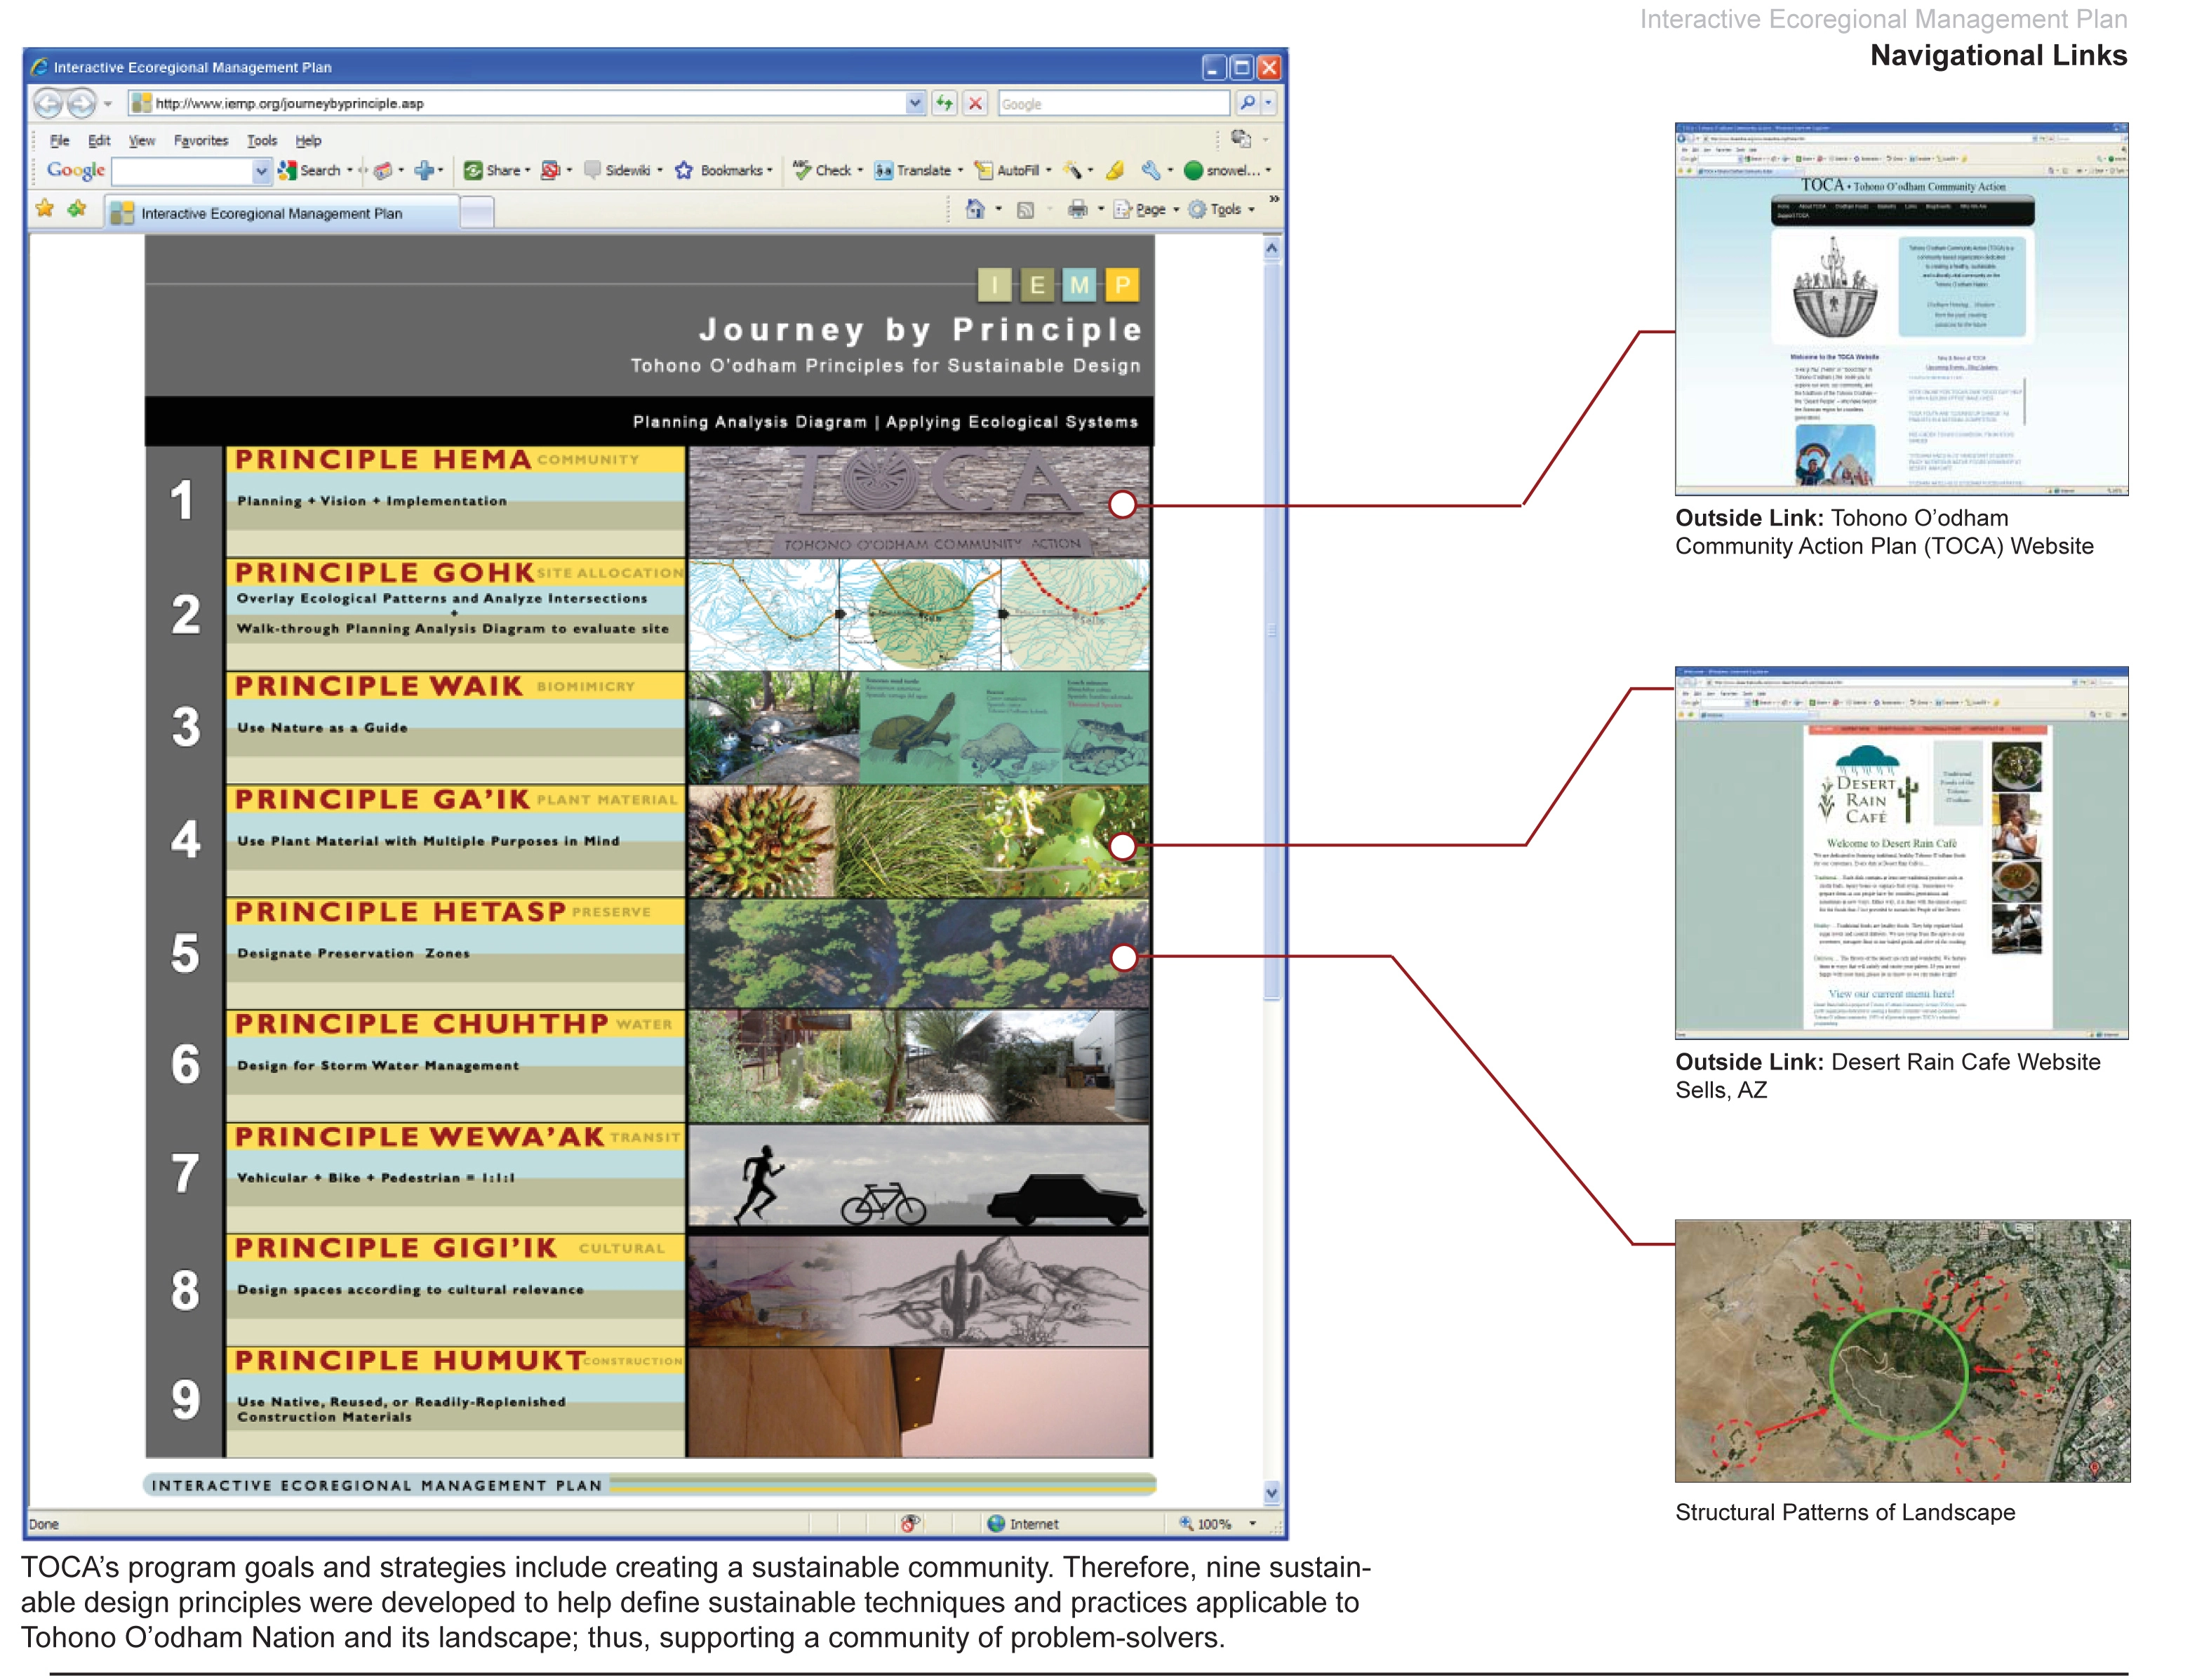Expand the Page menu dropdown
This screenshot has height=1680, width=2190.
click(1176, 209)
